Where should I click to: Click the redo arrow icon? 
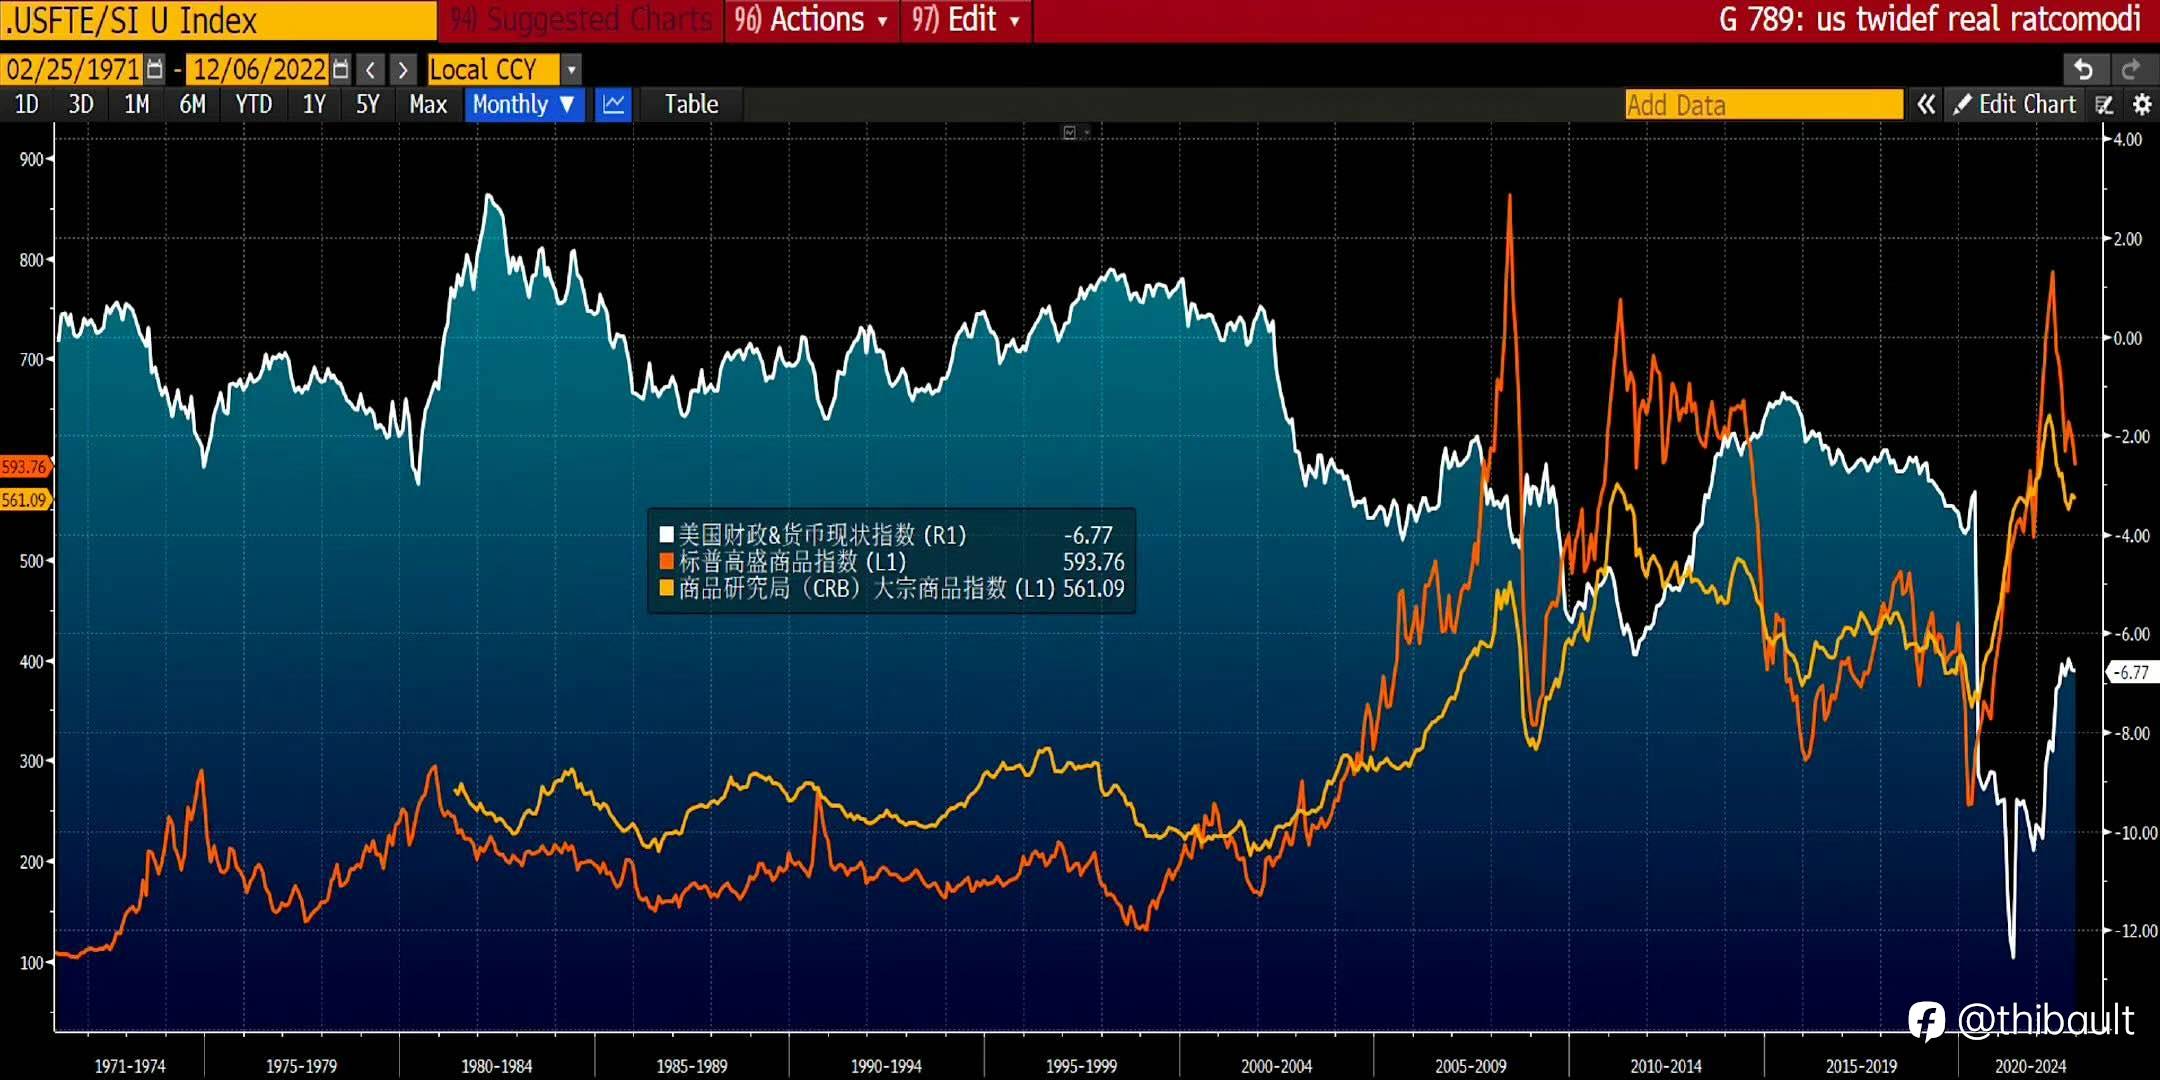click(x=2130, y=69)
